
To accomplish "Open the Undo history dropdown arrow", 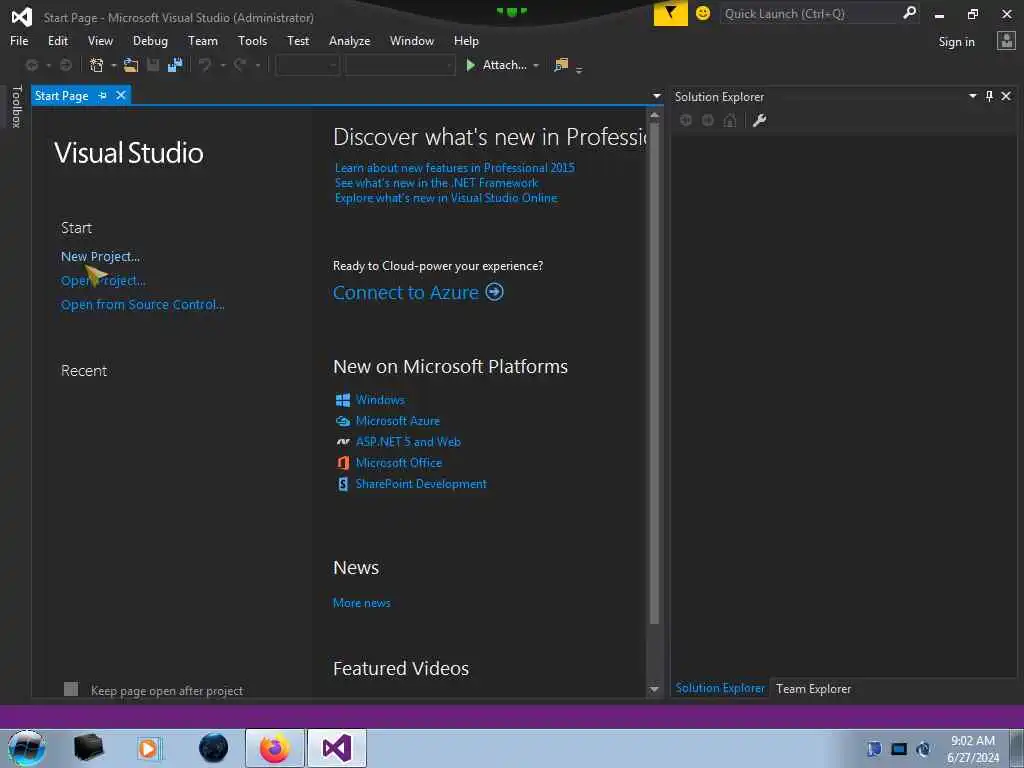I will [x=223, y=65].
